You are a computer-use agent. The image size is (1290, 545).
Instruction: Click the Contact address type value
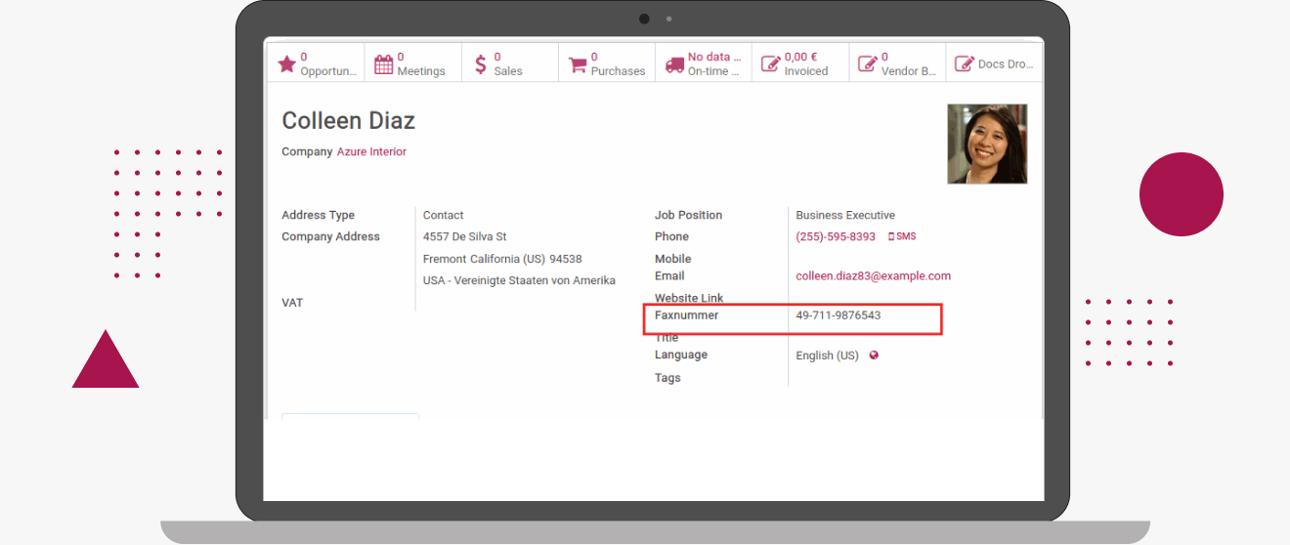pyautogui.click(x=443, y=215)
